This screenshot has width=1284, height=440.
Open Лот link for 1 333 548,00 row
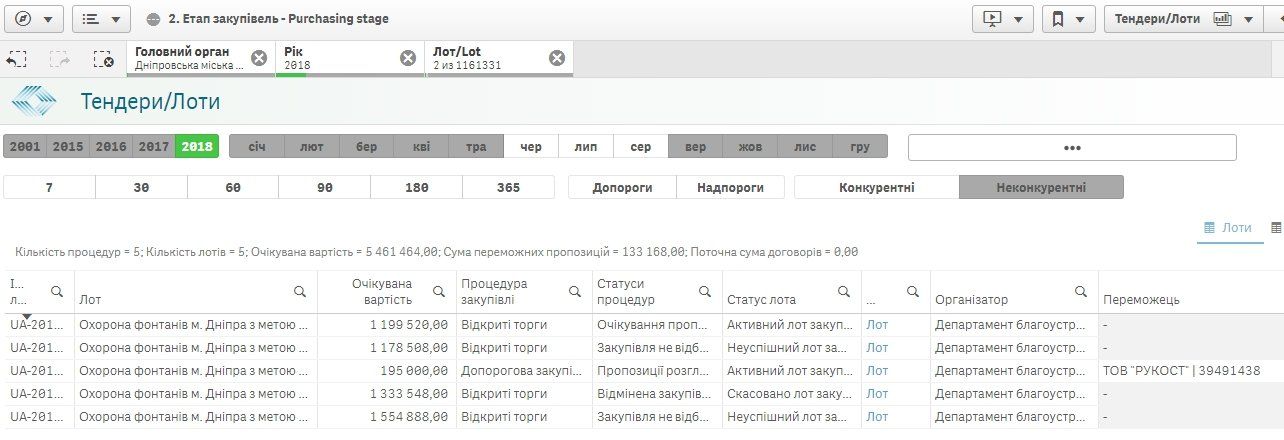877,393
